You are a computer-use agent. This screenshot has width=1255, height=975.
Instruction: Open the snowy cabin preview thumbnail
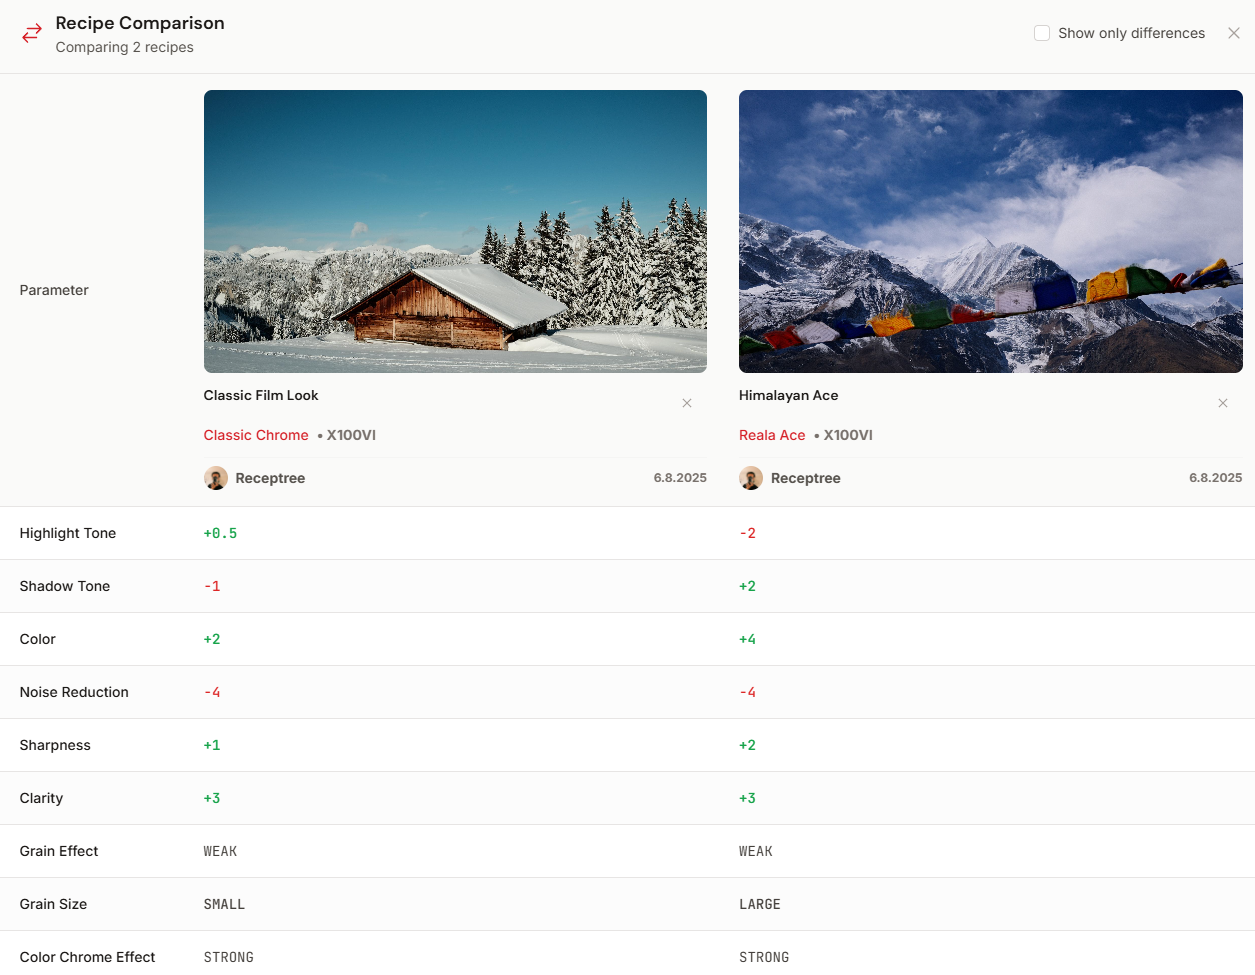(x=455, y=231)
